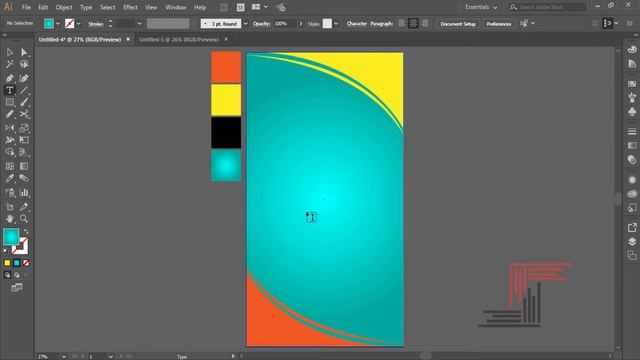Activate the Type tool
The image size is (640, 360).
click(x=9, y=90)
